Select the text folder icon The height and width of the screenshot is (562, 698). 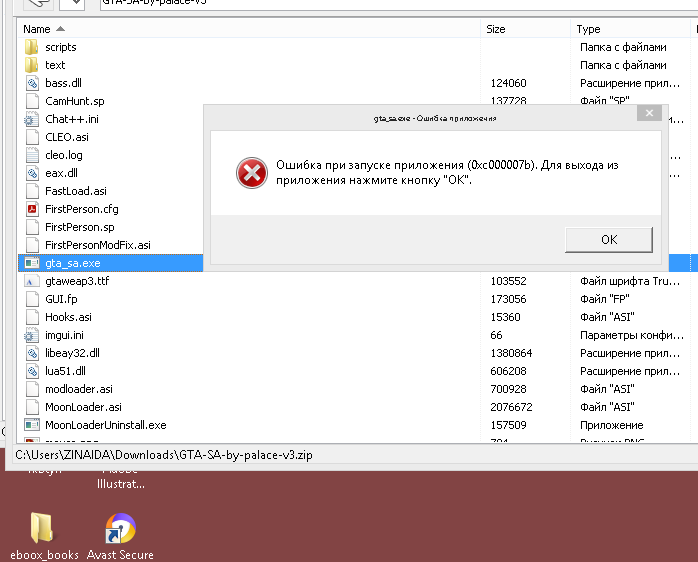[31, 65]
